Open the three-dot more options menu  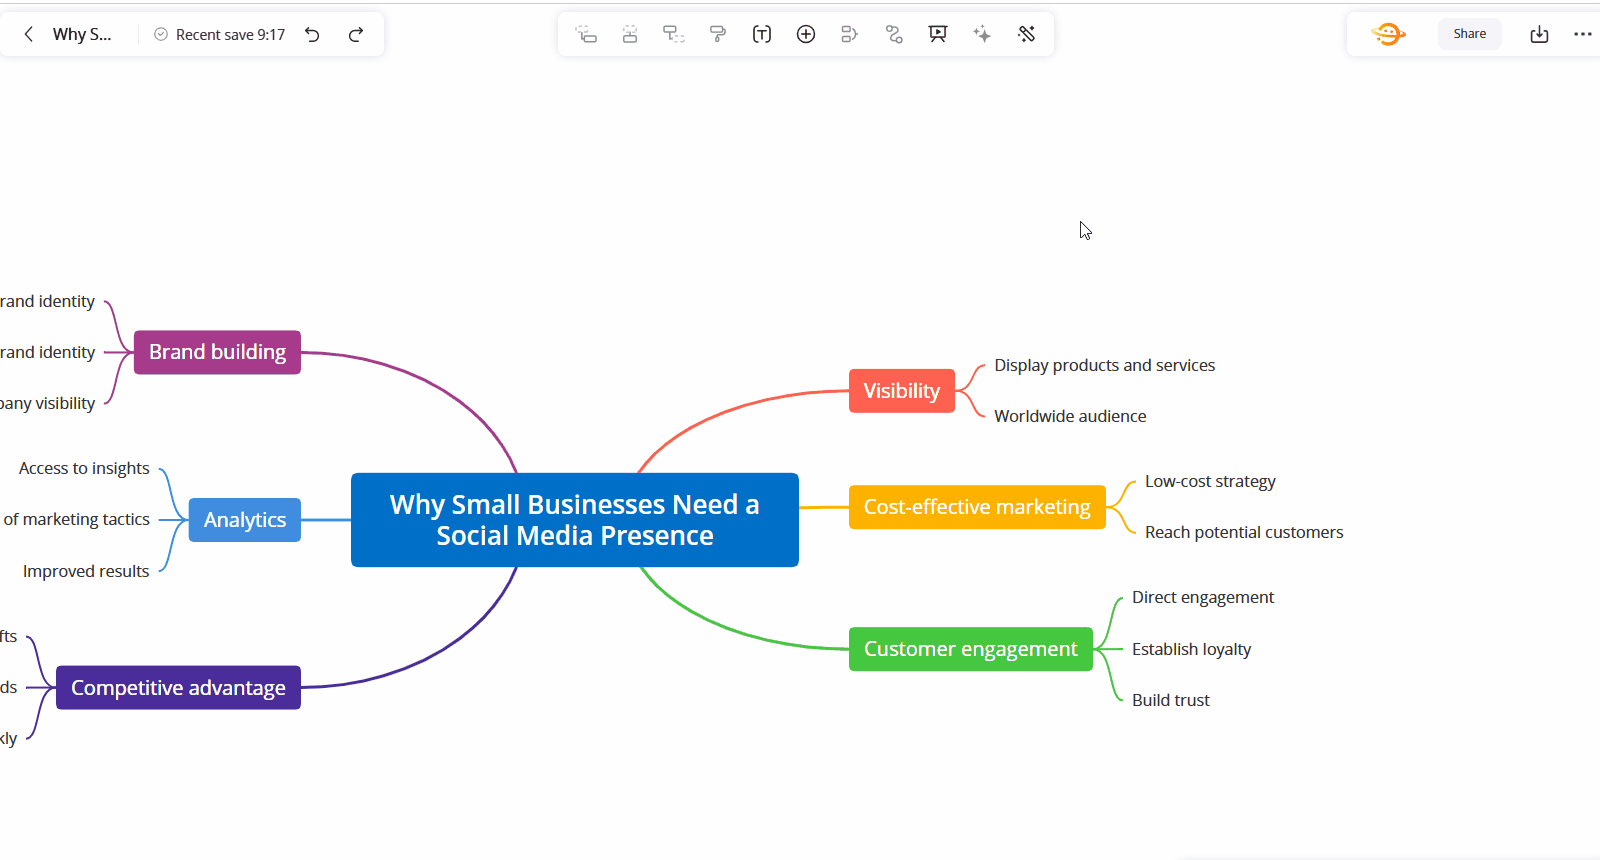1582,34
